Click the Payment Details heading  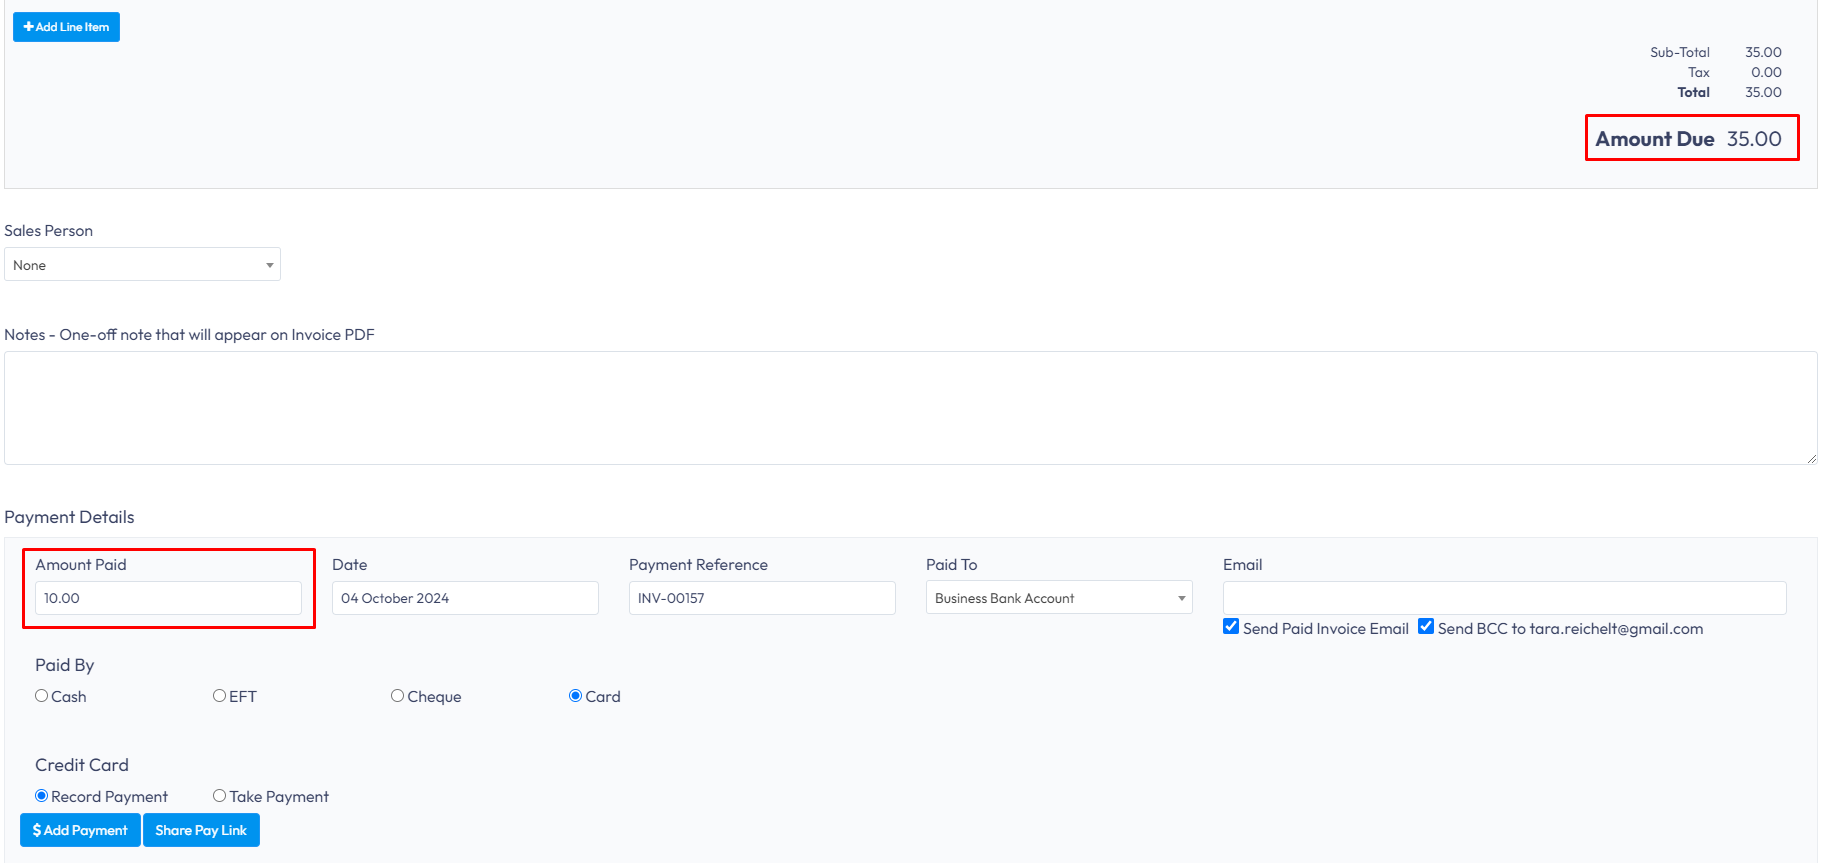(69, 517)
